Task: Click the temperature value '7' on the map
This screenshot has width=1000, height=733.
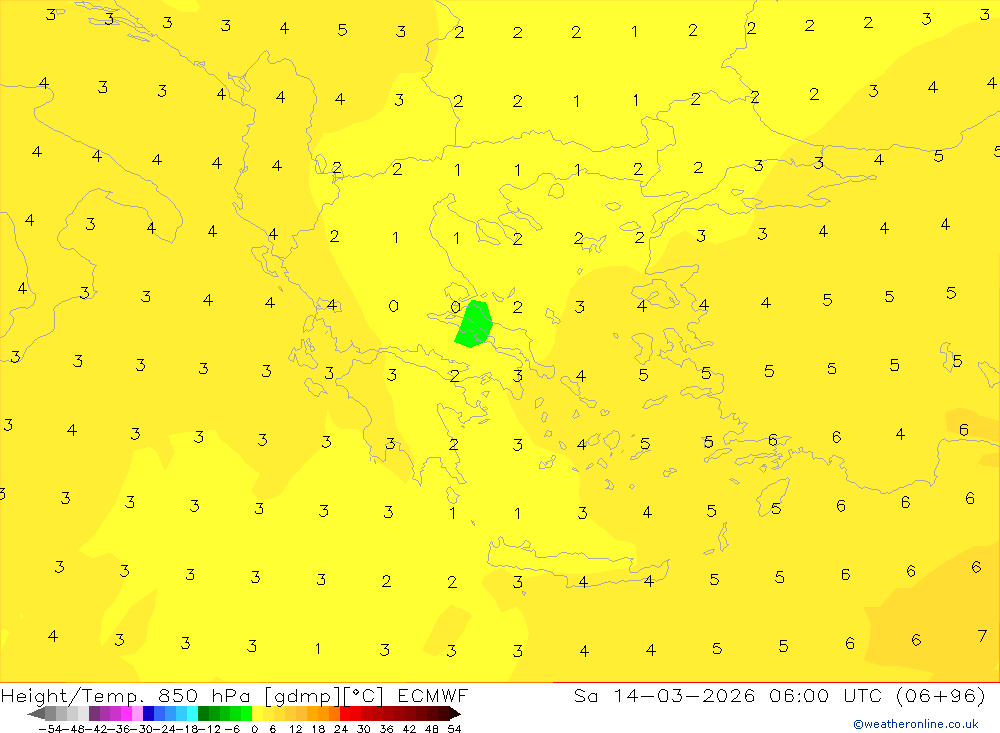Action: click(982, 635)
